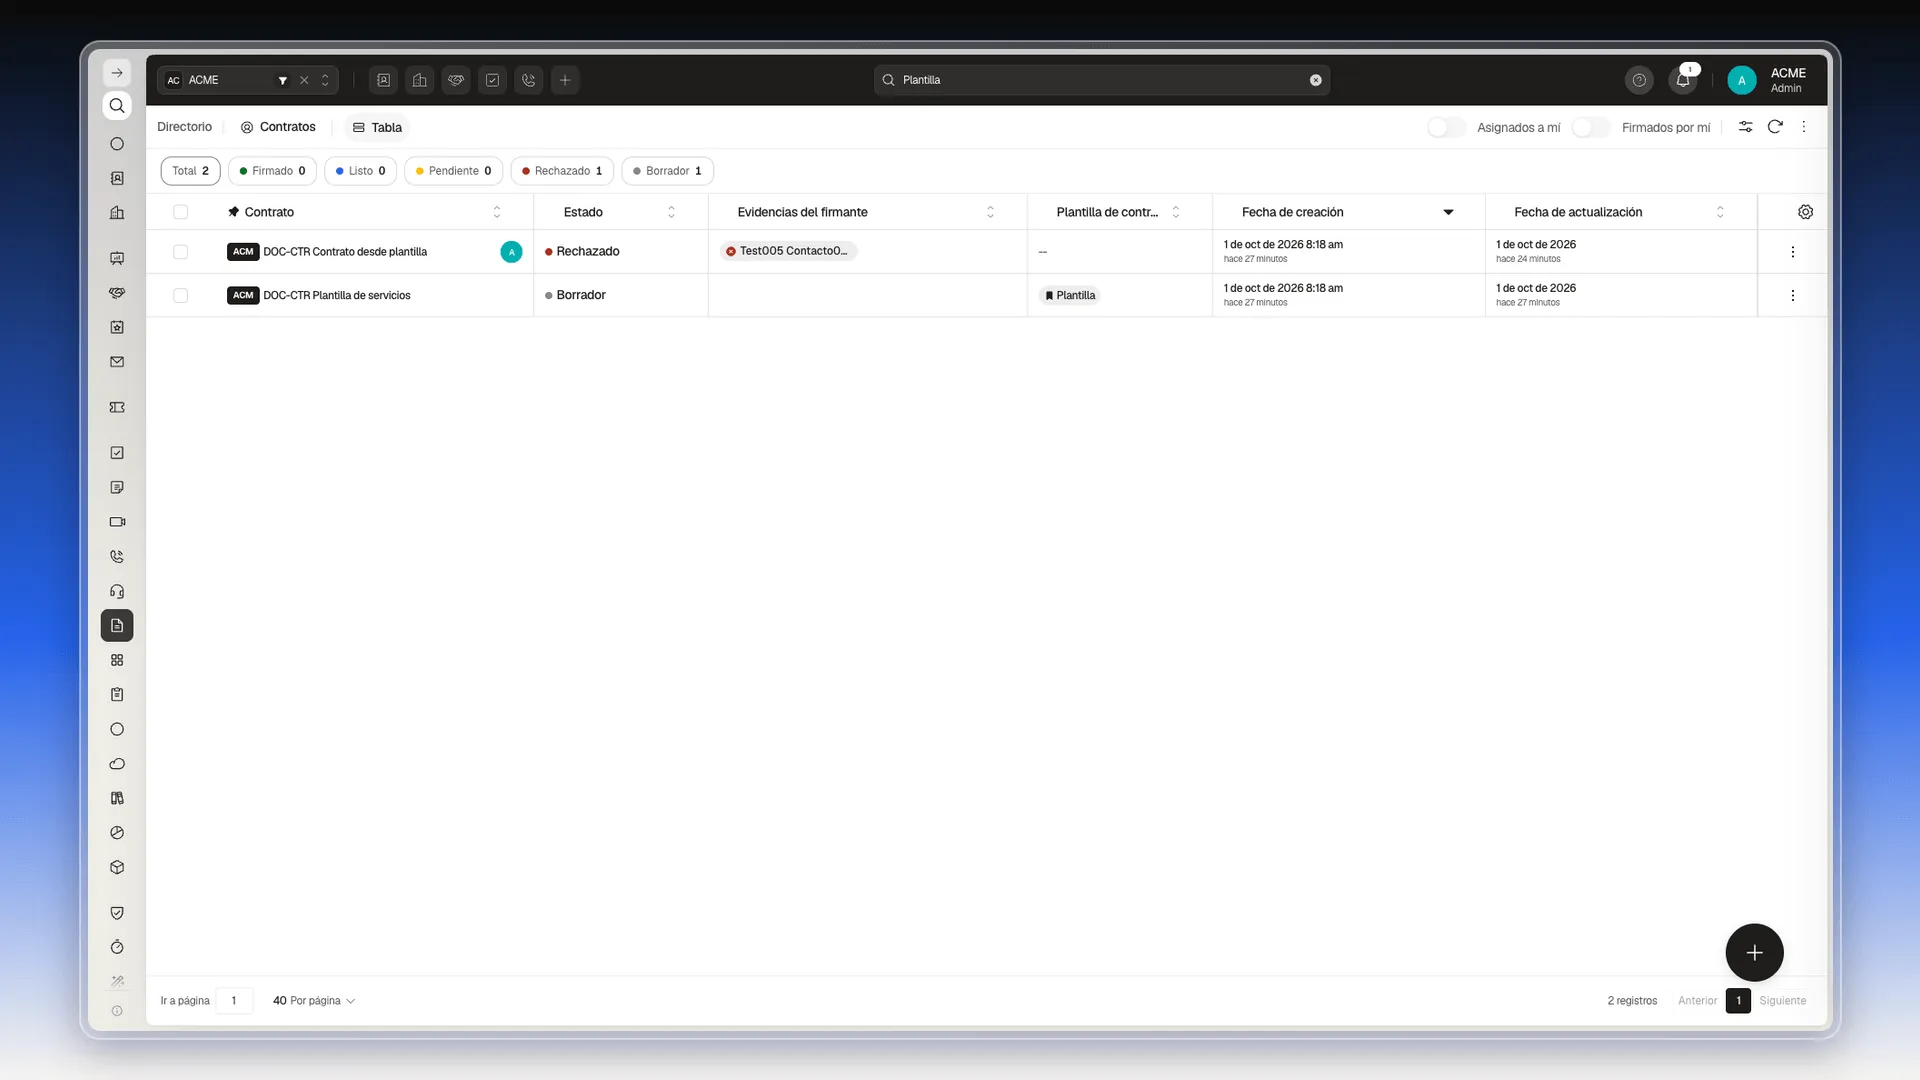Viewport: 1920px width, 1080px height.
Task: Open the phone calls icon in sidebar
Action: point(117,557)
